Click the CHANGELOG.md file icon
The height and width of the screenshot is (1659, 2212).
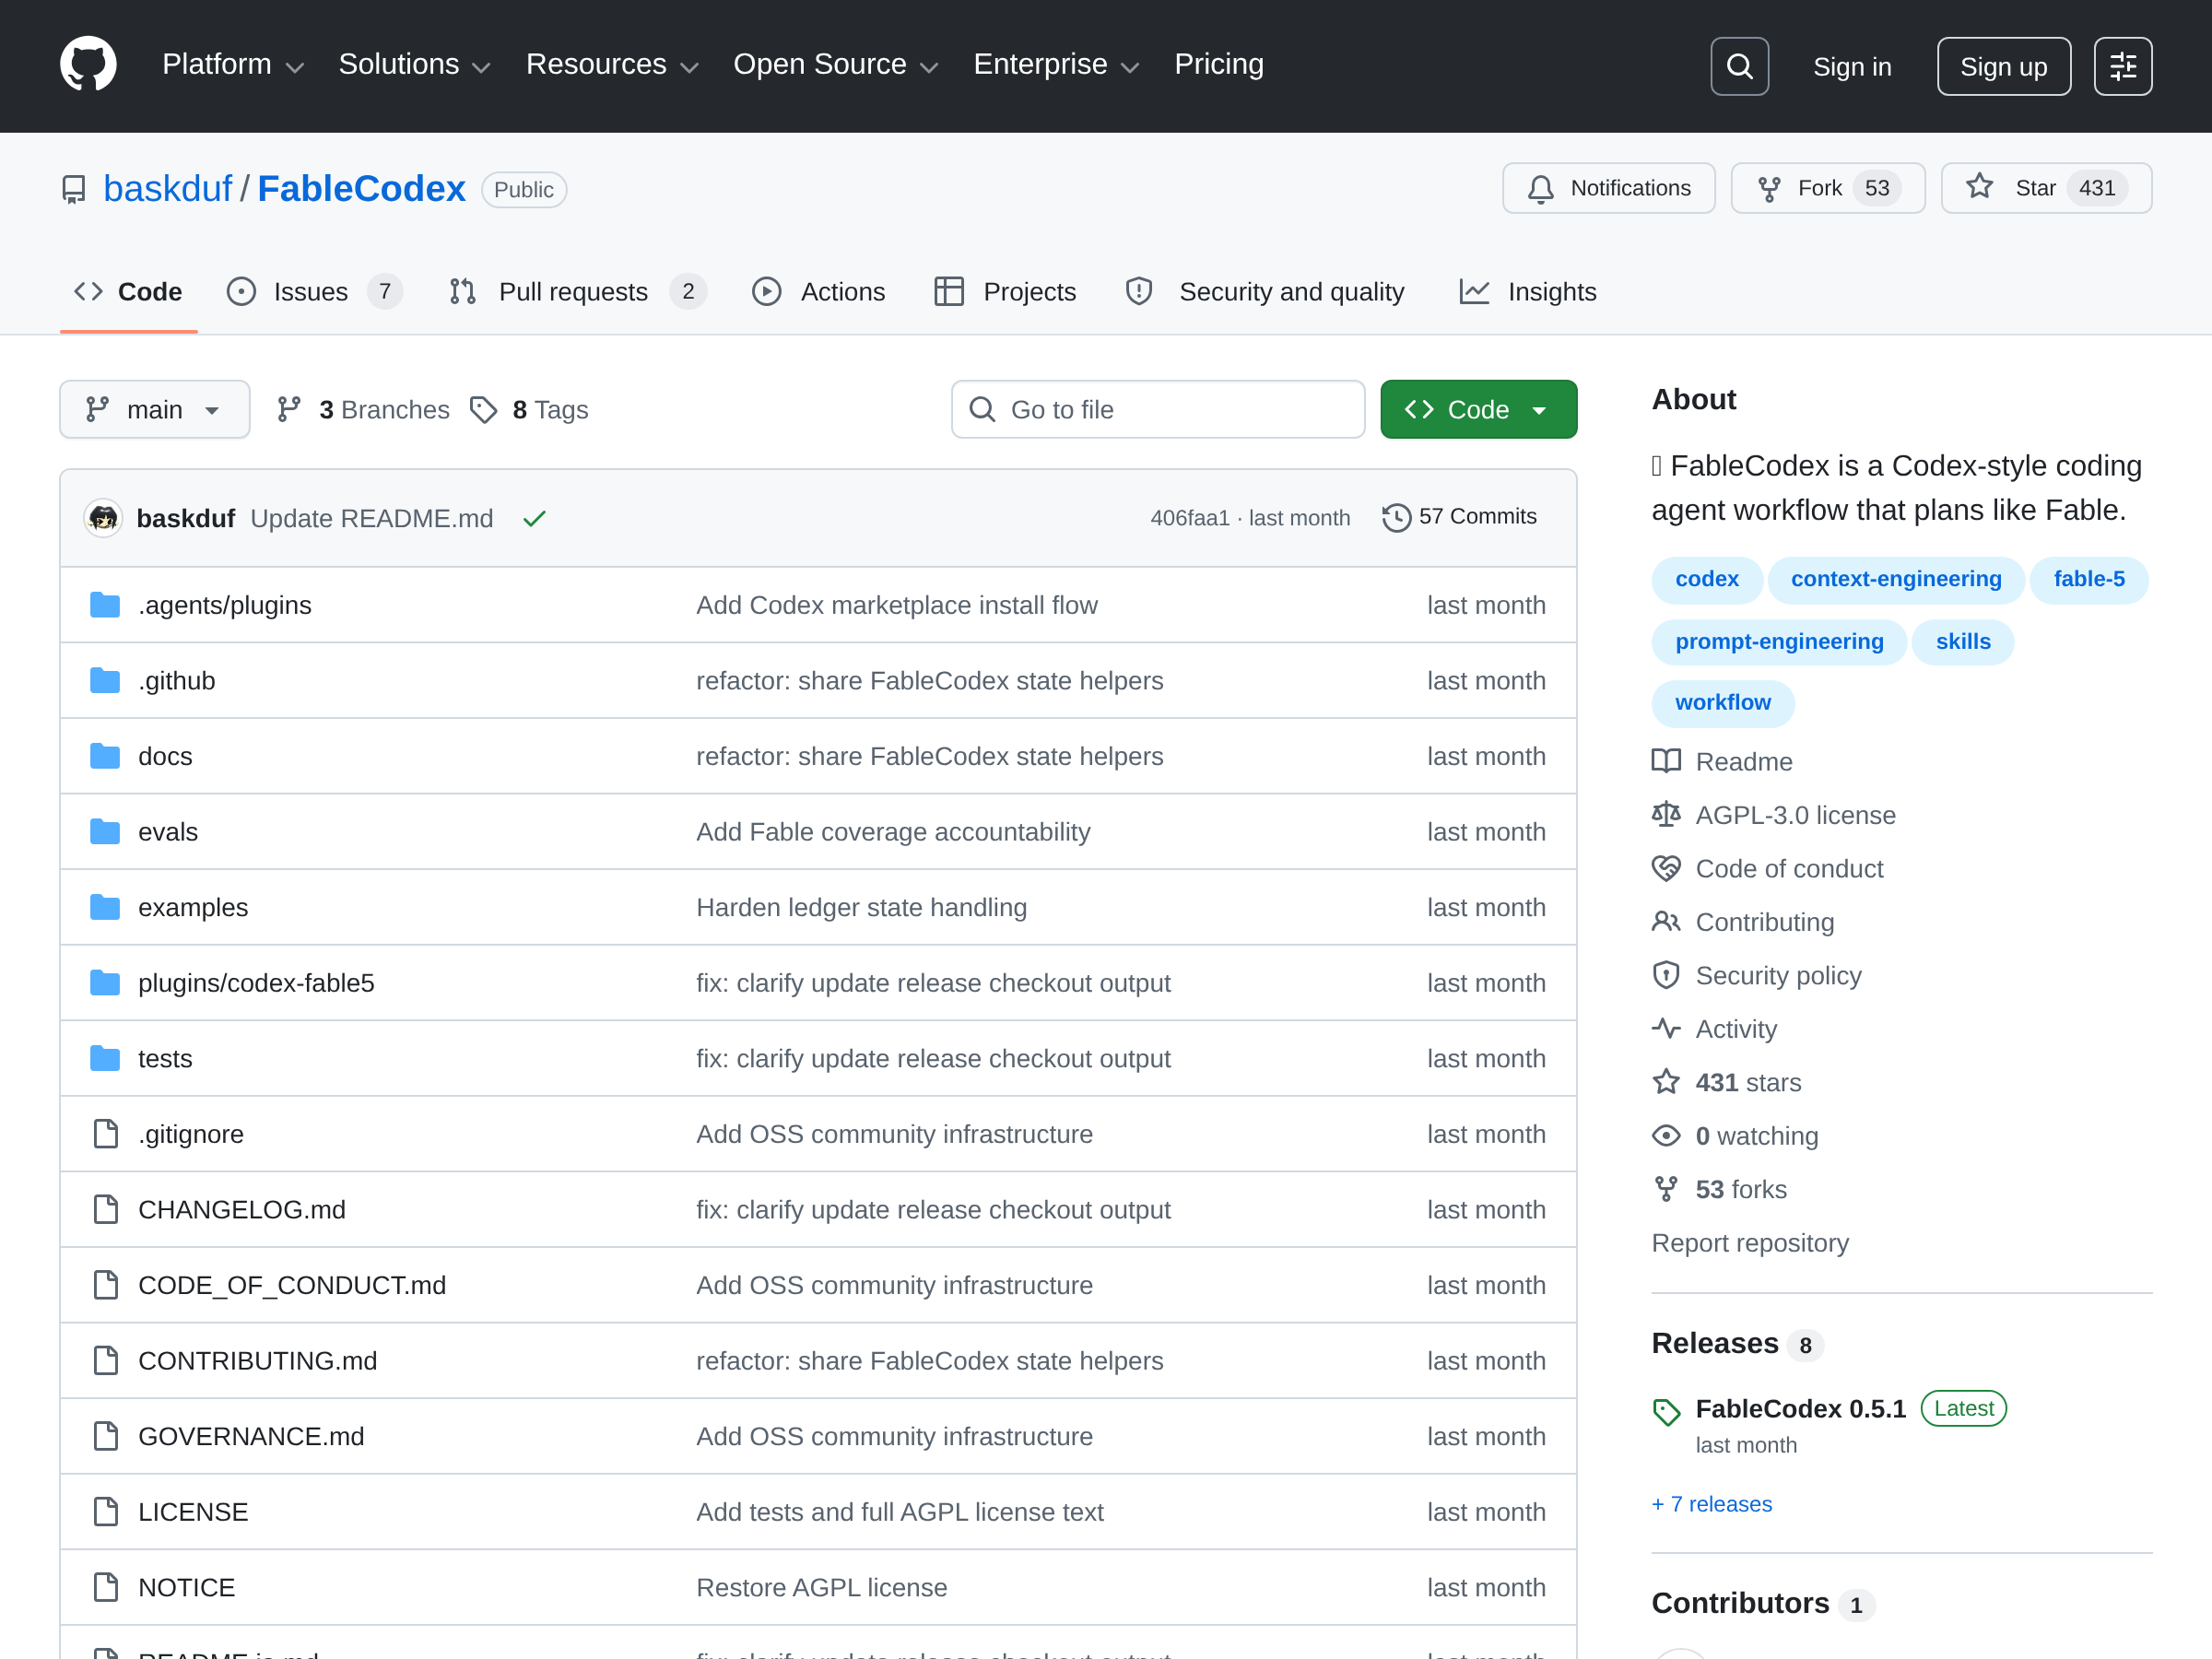pos(105,1209)
